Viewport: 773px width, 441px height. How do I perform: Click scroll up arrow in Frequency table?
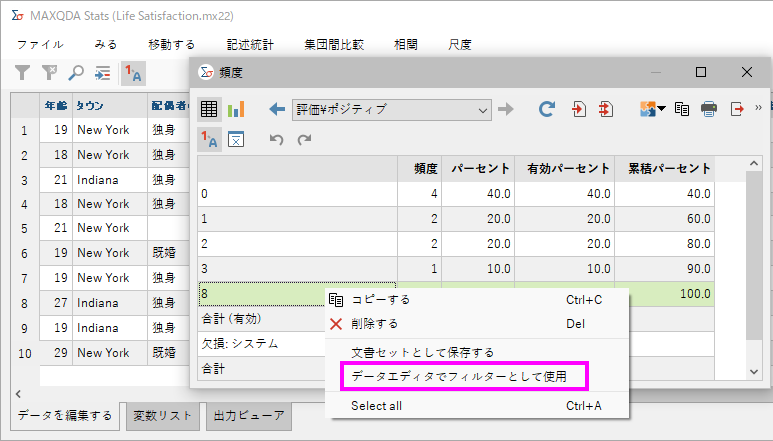coord(754,163)
